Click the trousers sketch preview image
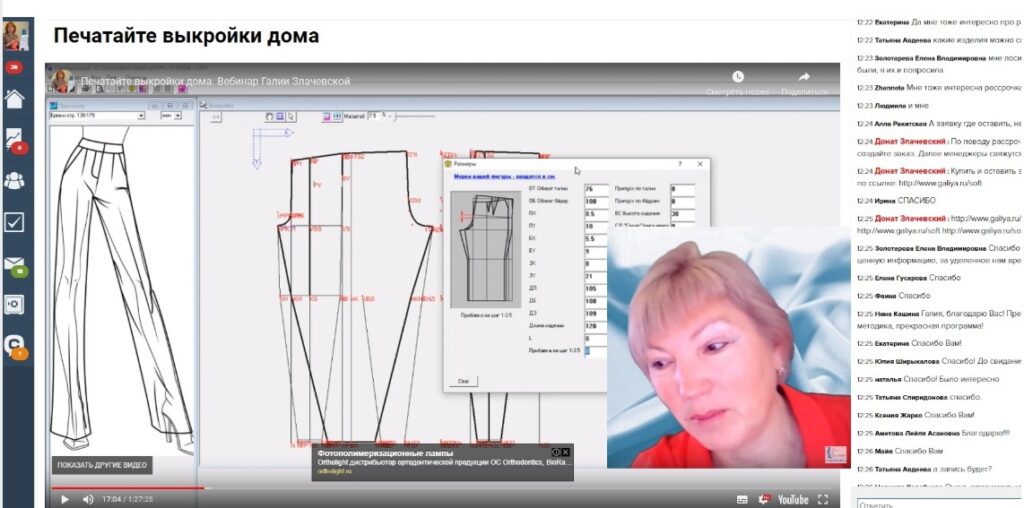 [x=122, y=290]
